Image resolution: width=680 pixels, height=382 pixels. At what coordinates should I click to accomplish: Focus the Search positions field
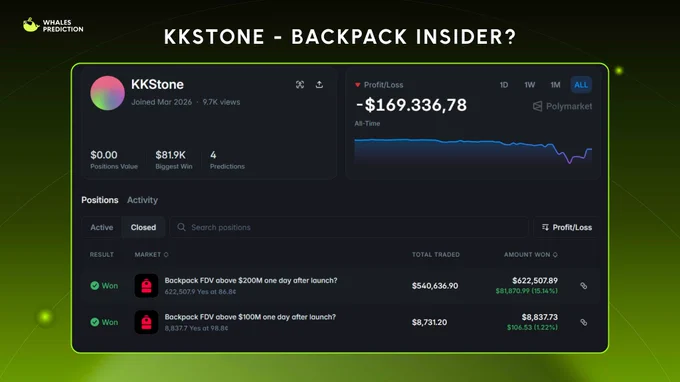(349, 227)
